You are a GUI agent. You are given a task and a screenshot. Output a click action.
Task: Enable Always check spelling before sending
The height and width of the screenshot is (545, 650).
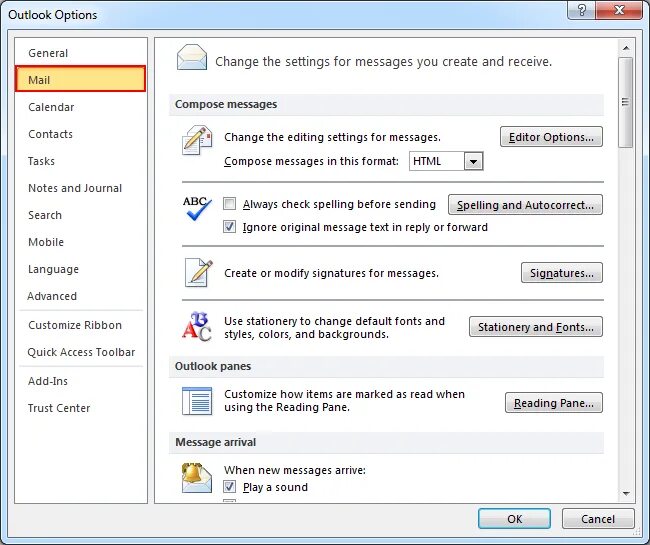(229, 203)
